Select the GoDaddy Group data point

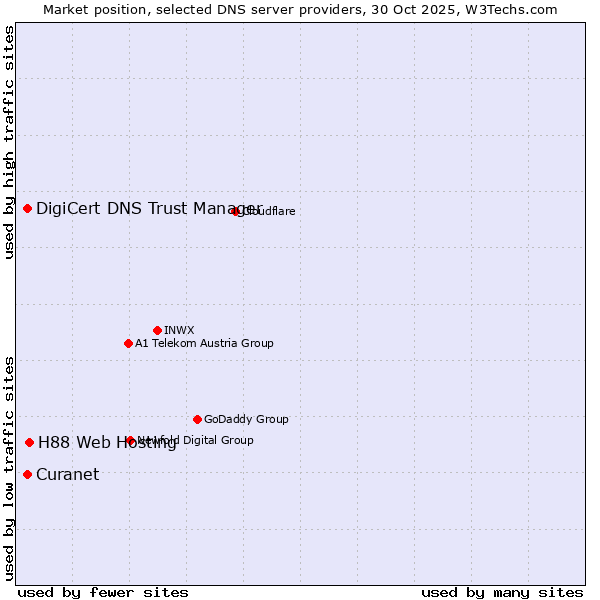tap(197, 419)
